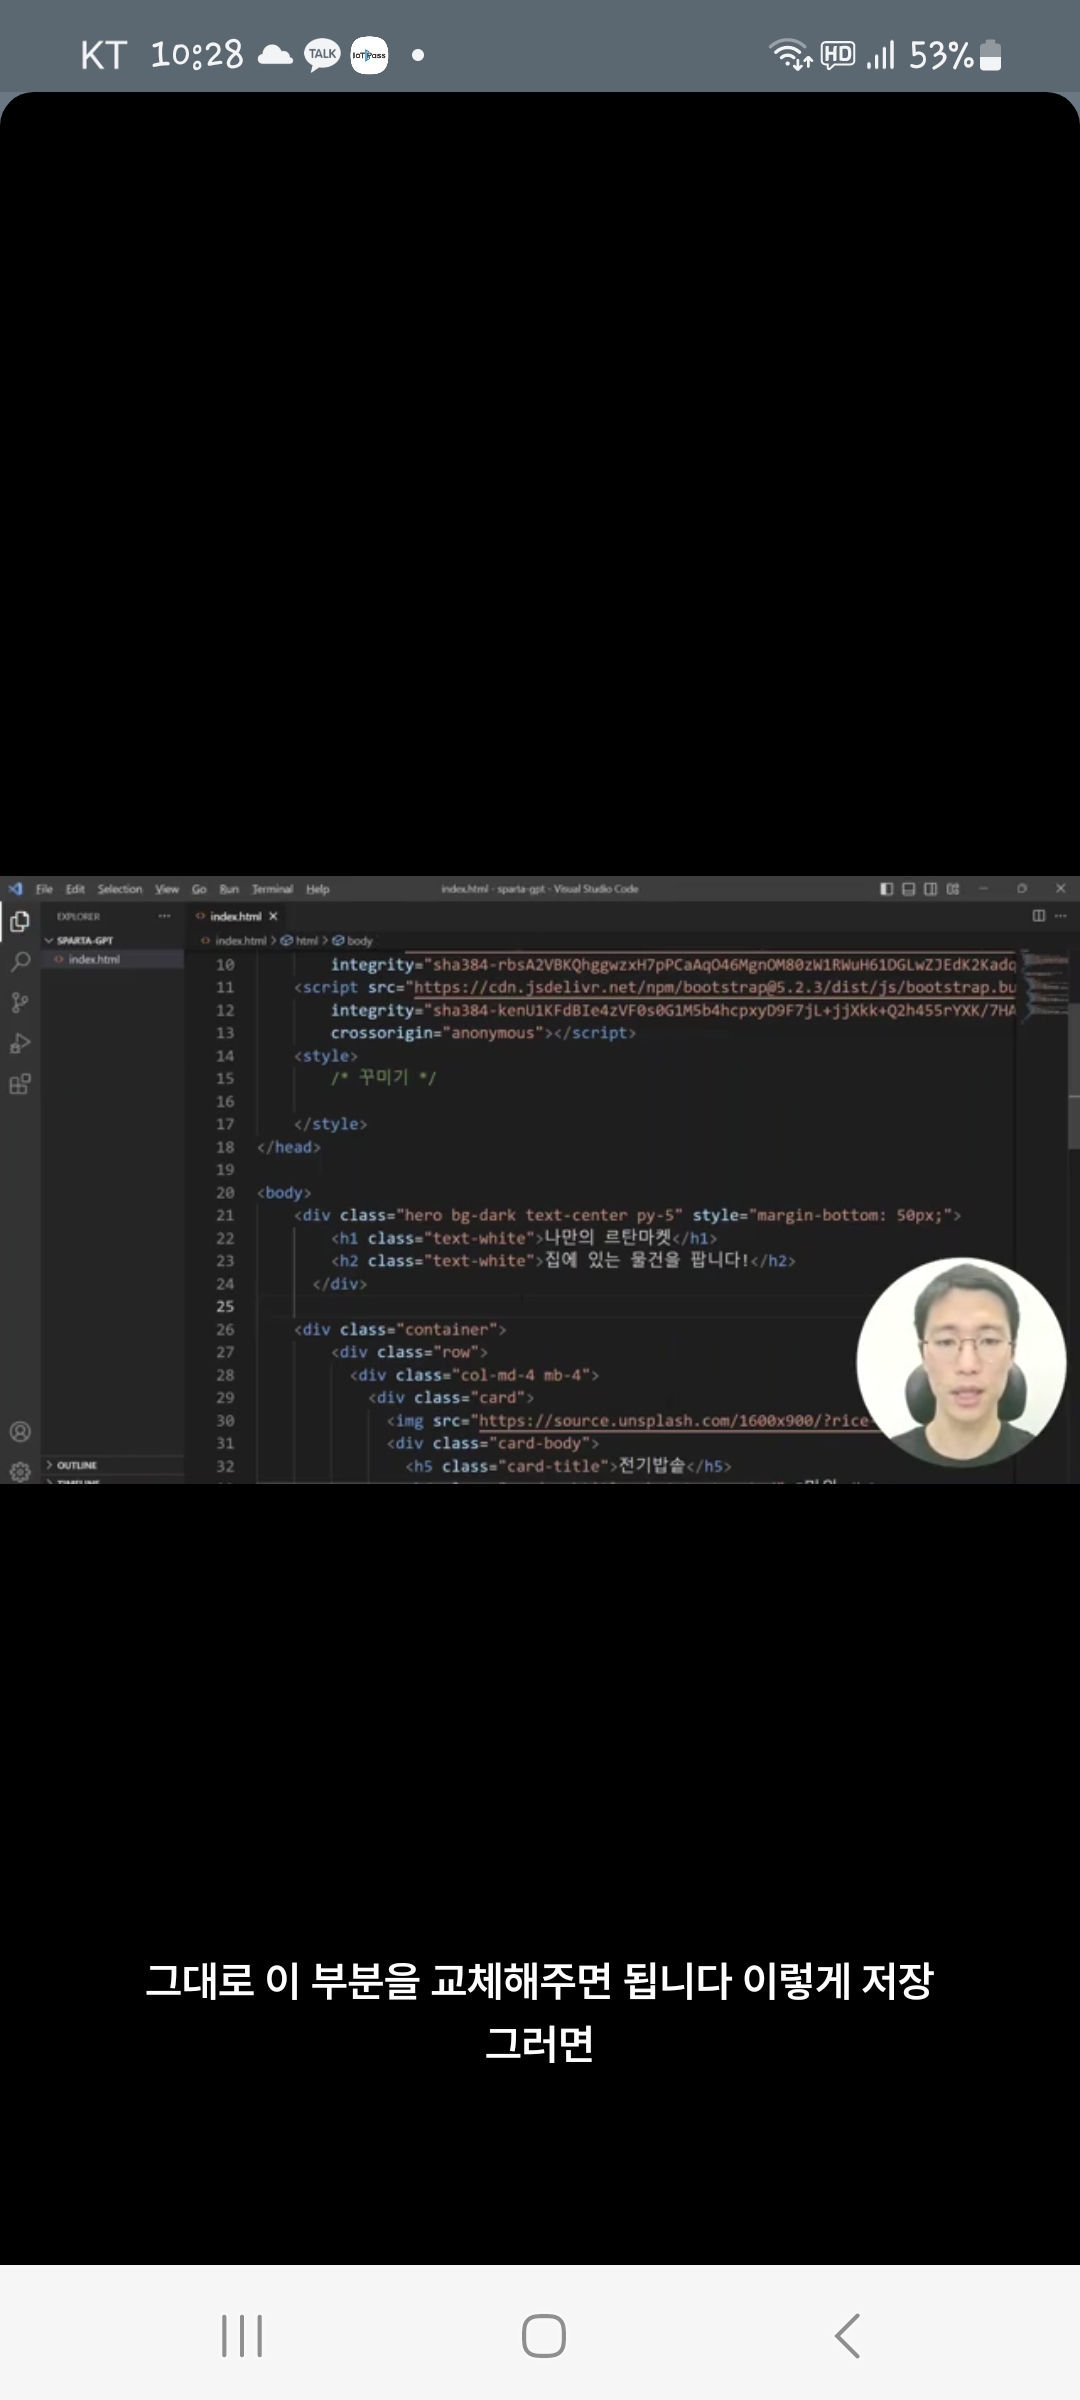Open editor More Actions ellipsis

pyautogui.click(x=1060, y=916)
